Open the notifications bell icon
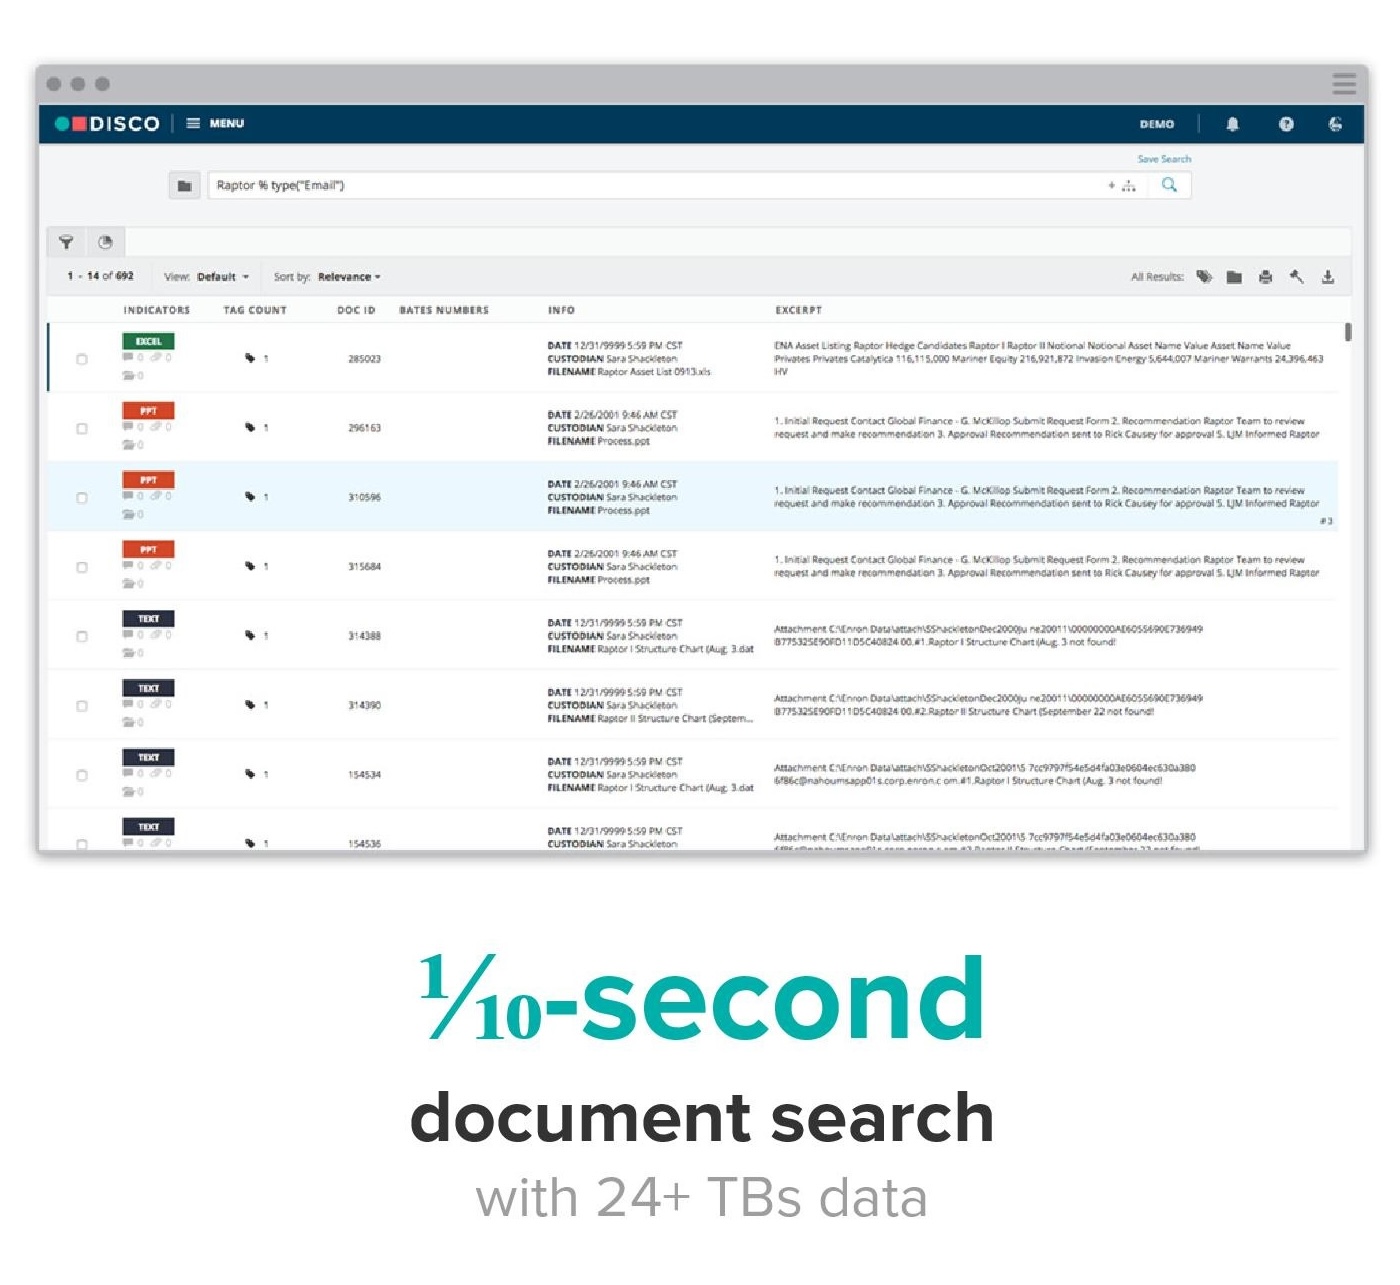 pos(1232,124)
